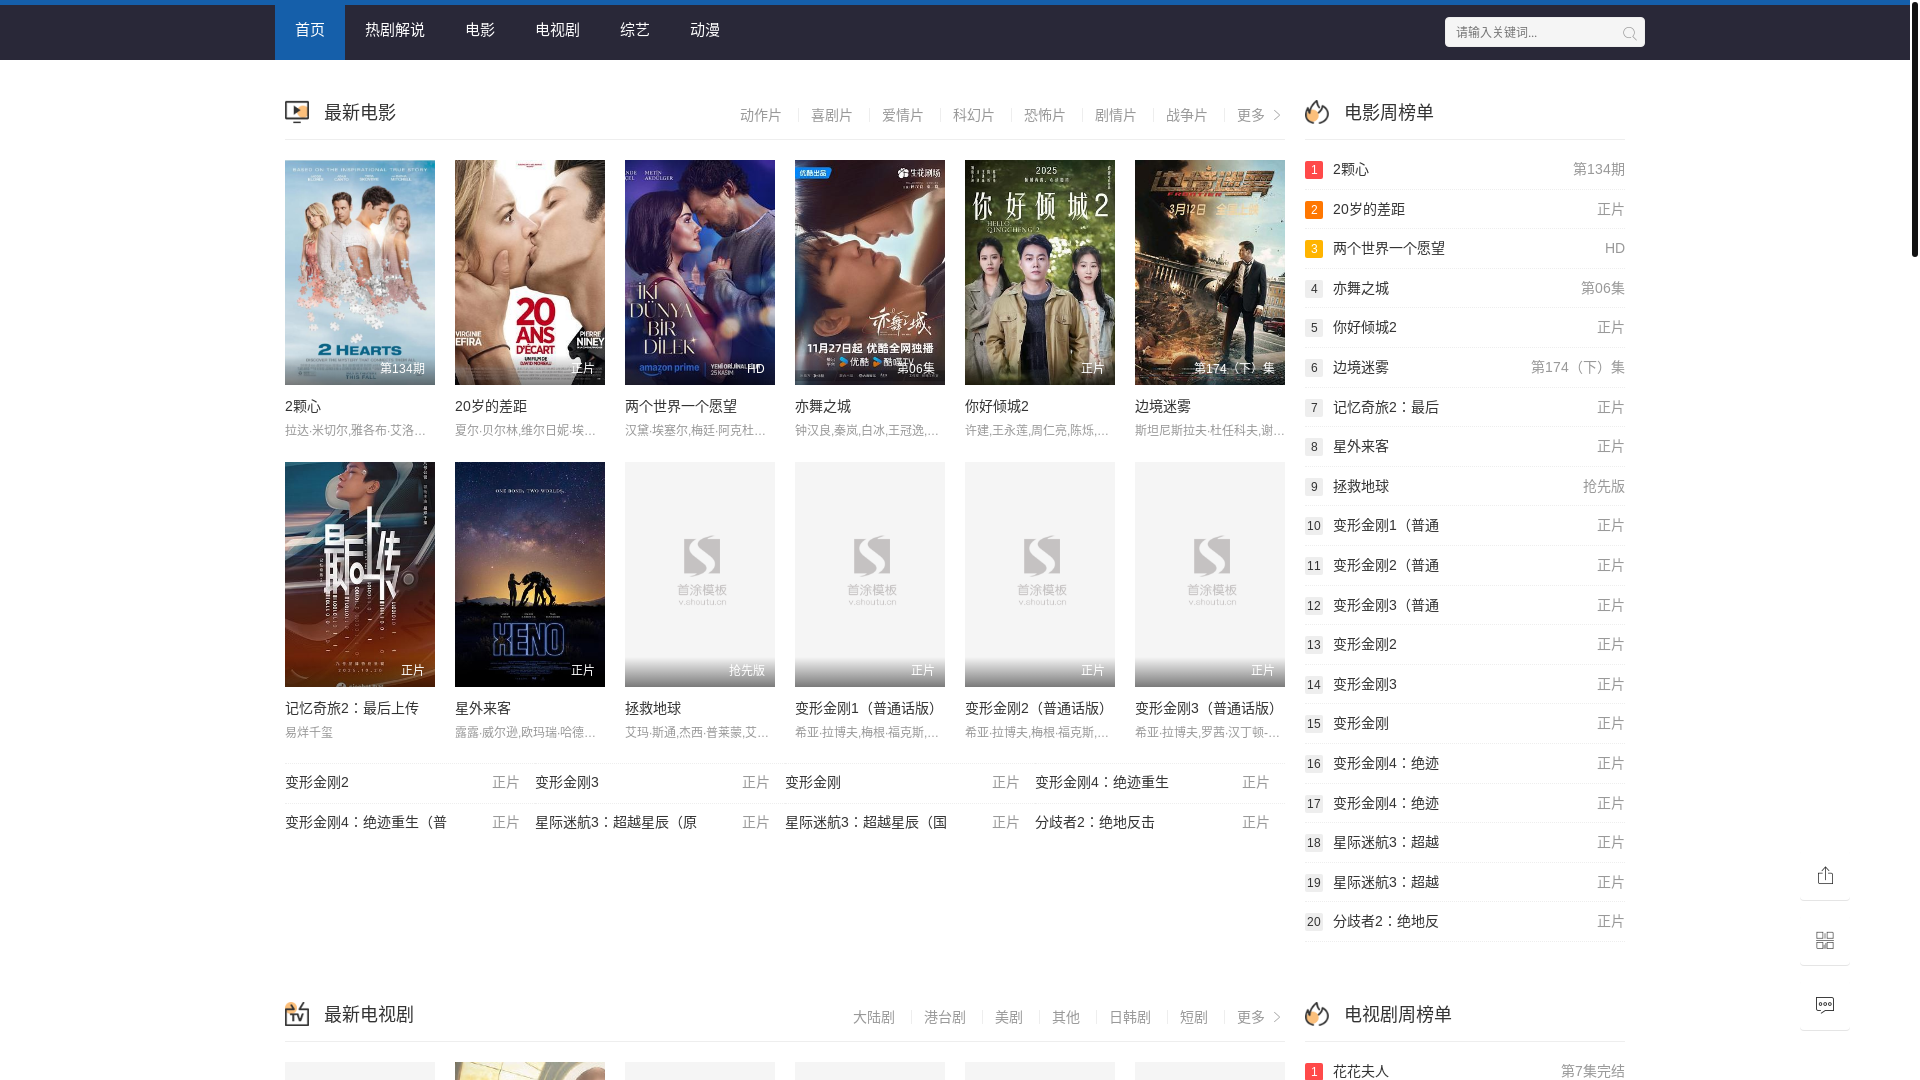Open XENO 星外来客 poster
1920x1080 pixels.
point(530,574)
